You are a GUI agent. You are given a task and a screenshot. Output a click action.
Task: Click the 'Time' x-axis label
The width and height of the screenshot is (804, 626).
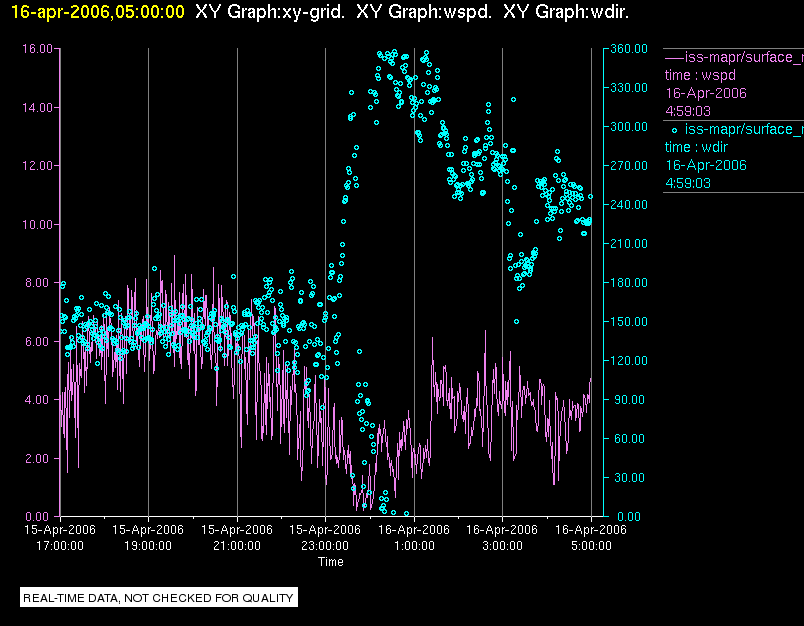[x=330, y=562]
